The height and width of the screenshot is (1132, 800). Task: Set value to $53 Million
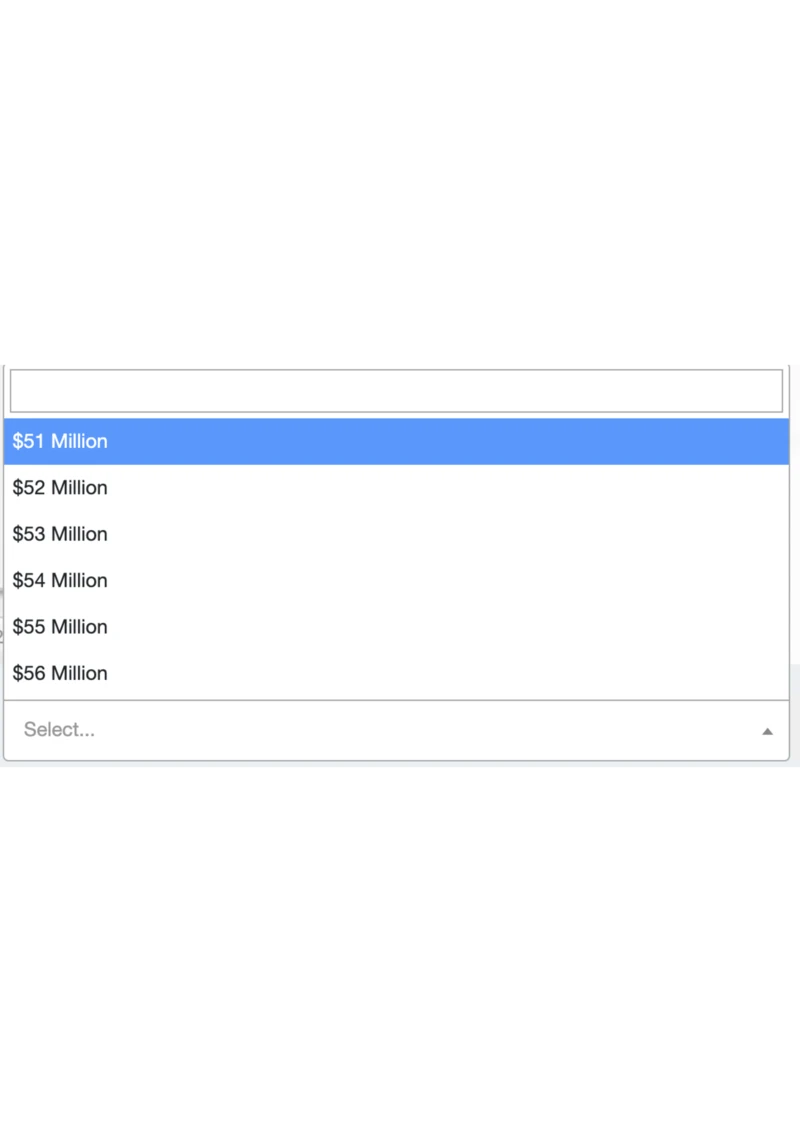pos(60,534)
